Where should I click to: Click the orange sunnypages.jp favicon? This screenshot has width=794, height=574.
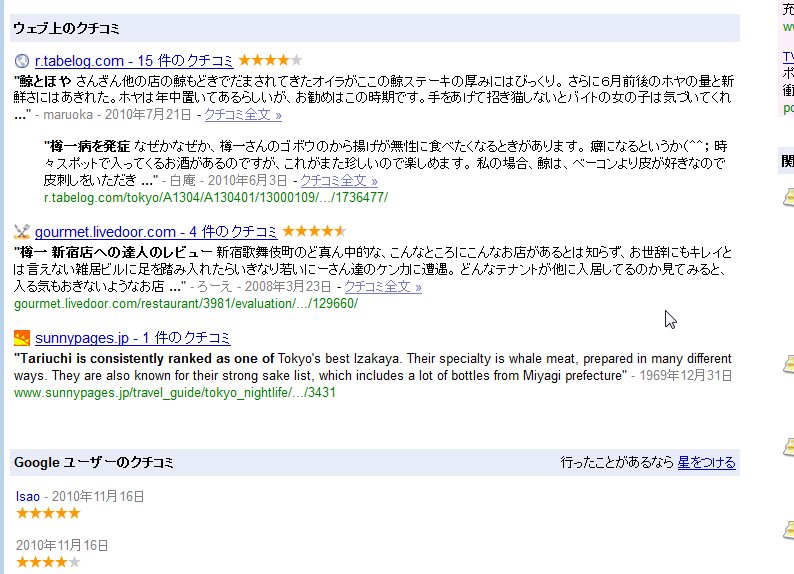(x=22, y=338)
